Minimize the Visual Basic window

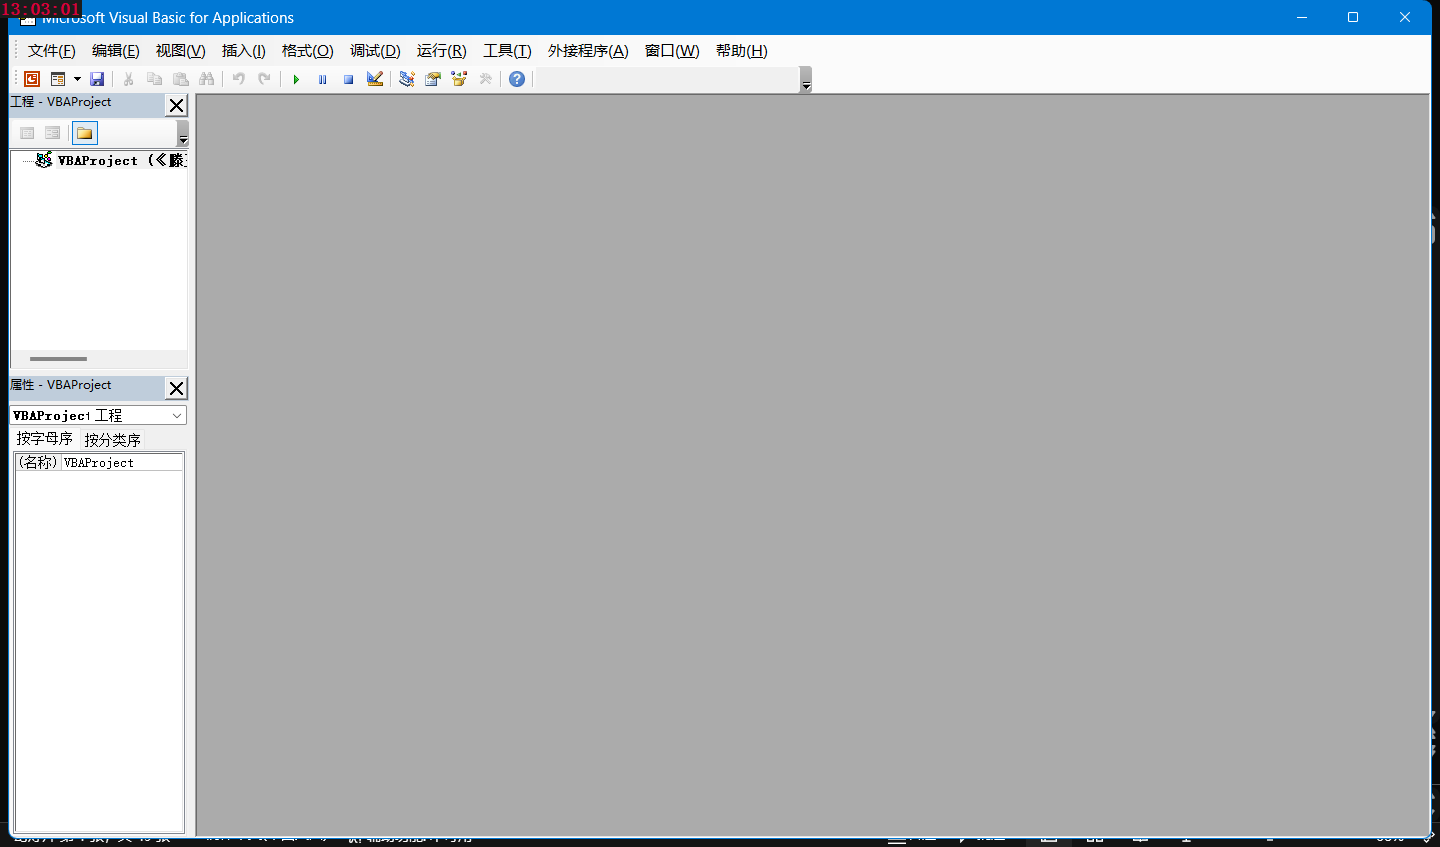coord(1302,17)
